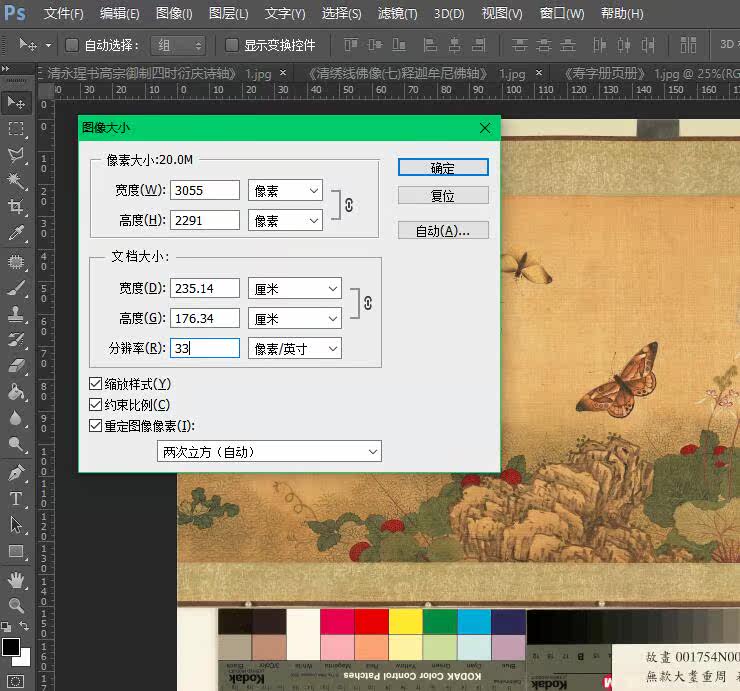
Task: Select the Hand tool
Action: (x=16, y=580)
